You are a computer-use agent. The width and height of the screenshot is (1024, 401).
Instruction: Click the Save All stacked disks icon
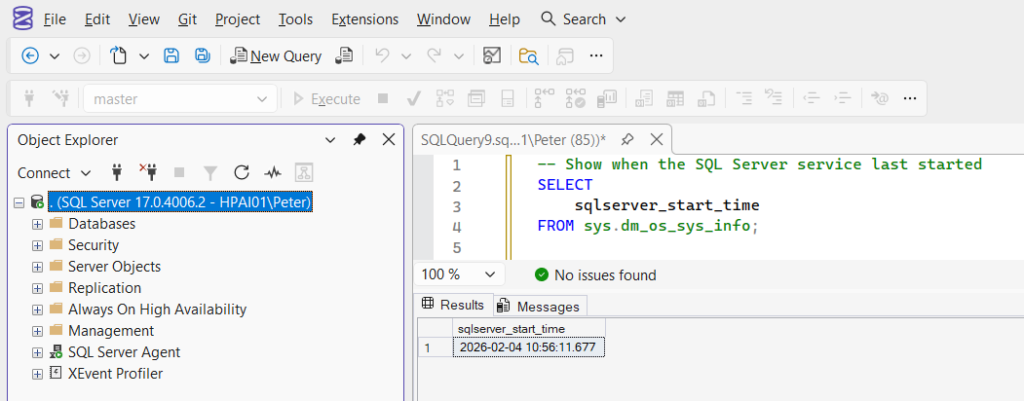[x=202, y=56]
